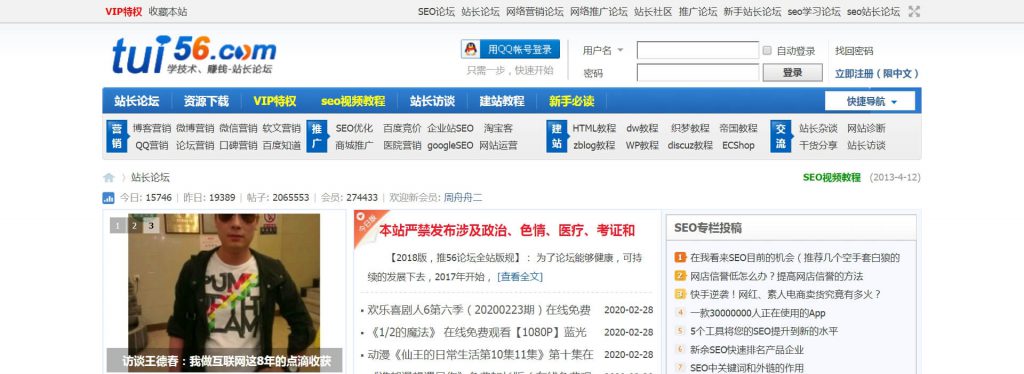Image resolution: width=1024 pixels, height=374 pixels.
Task: Open the 资源下载 nav tab
Action: coord(206,101)
